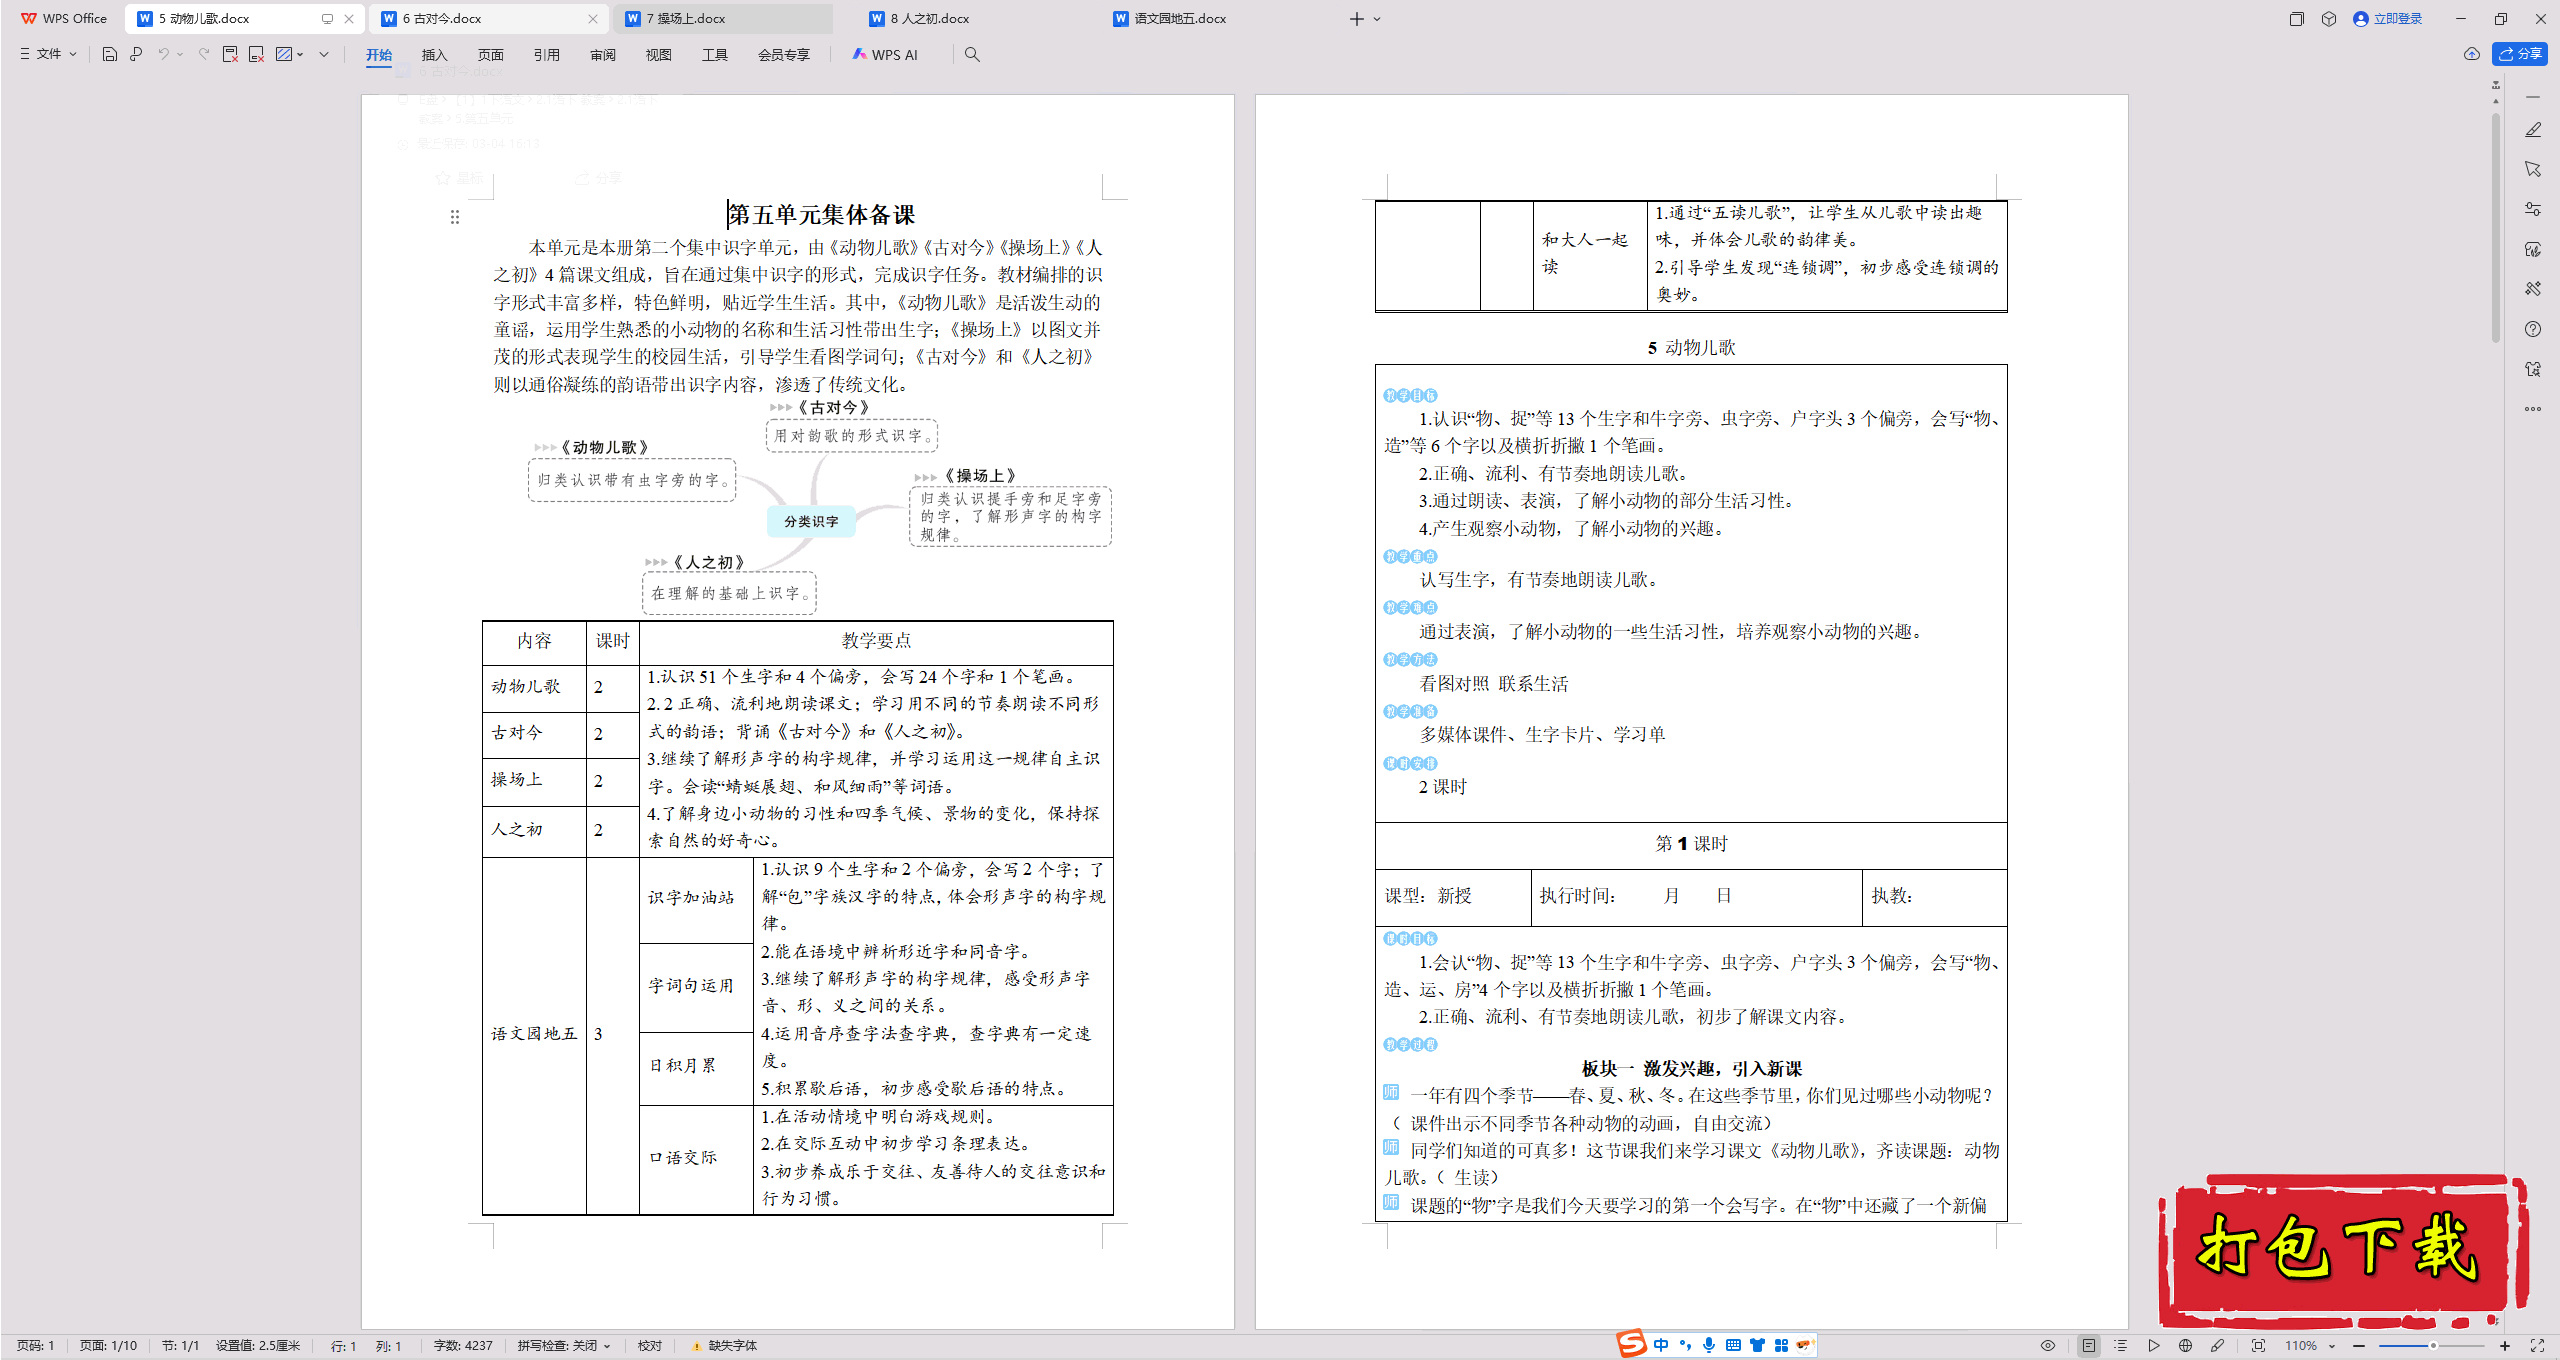This screenshot has height=1360, width=2560.
Task: Adjust the zoom slider handle
Action: 2433,1346
